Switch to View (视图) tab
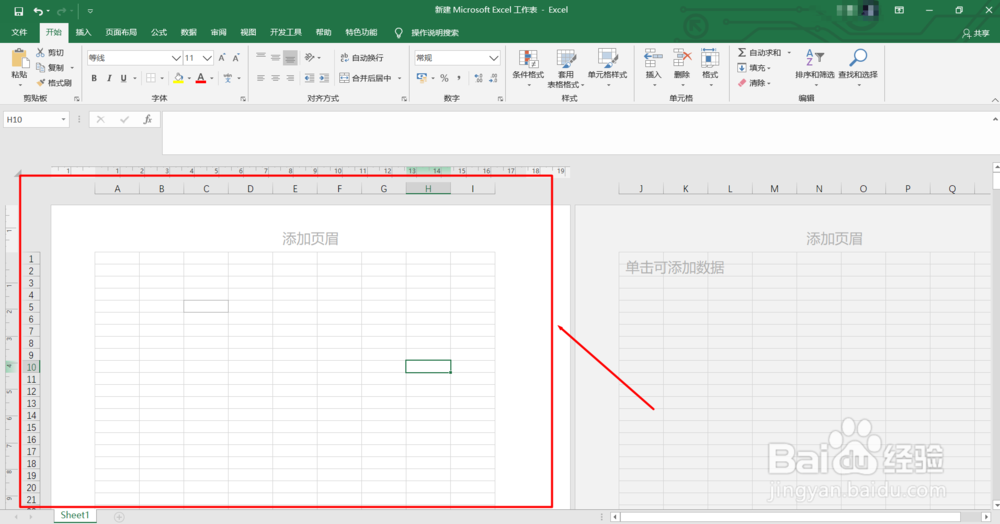The height and width of the screenshot is (524, 1000). click(248, 33)
